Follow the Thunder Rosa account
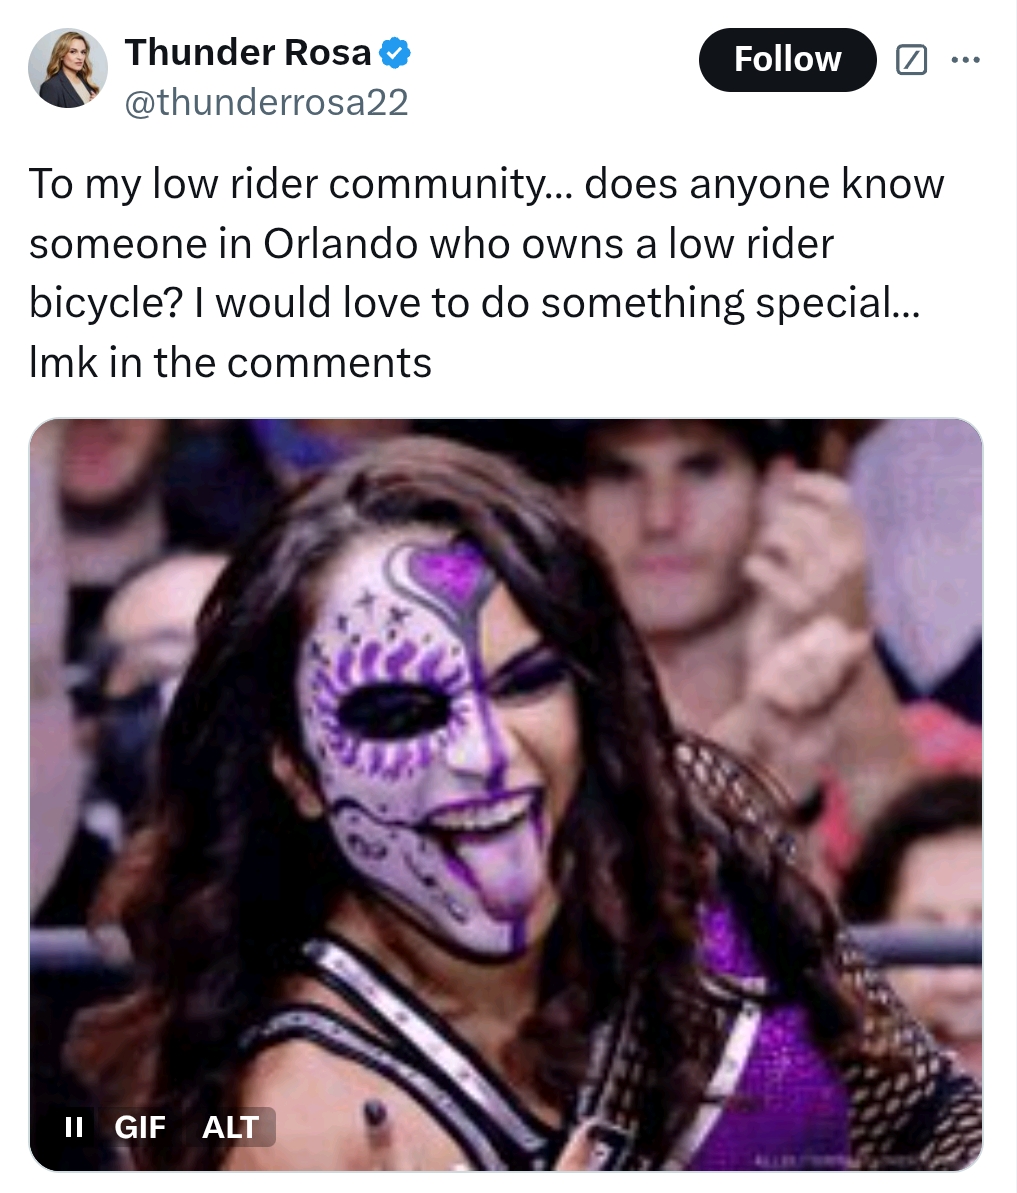The image size is (1017, 1193). (787, 60)
